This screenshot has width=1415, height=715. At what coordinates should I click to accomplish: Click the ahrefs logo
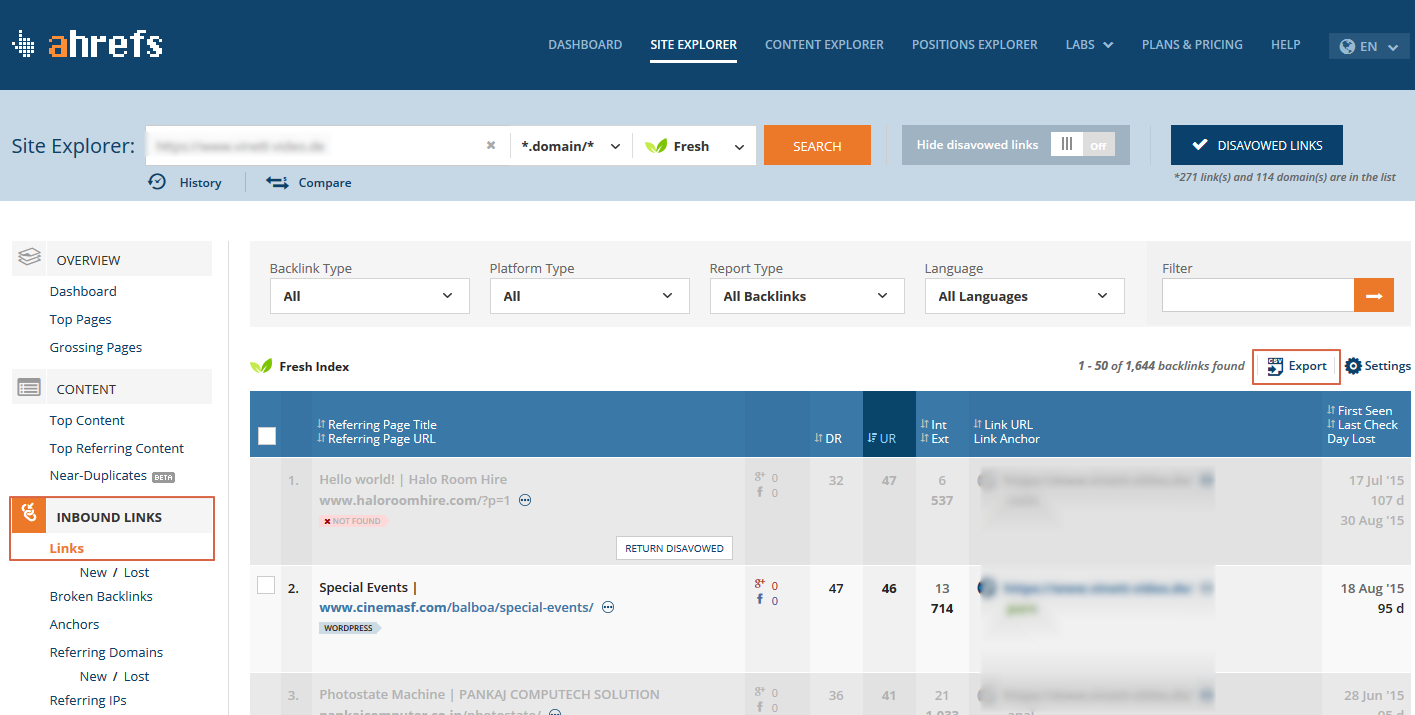(88, 44)
